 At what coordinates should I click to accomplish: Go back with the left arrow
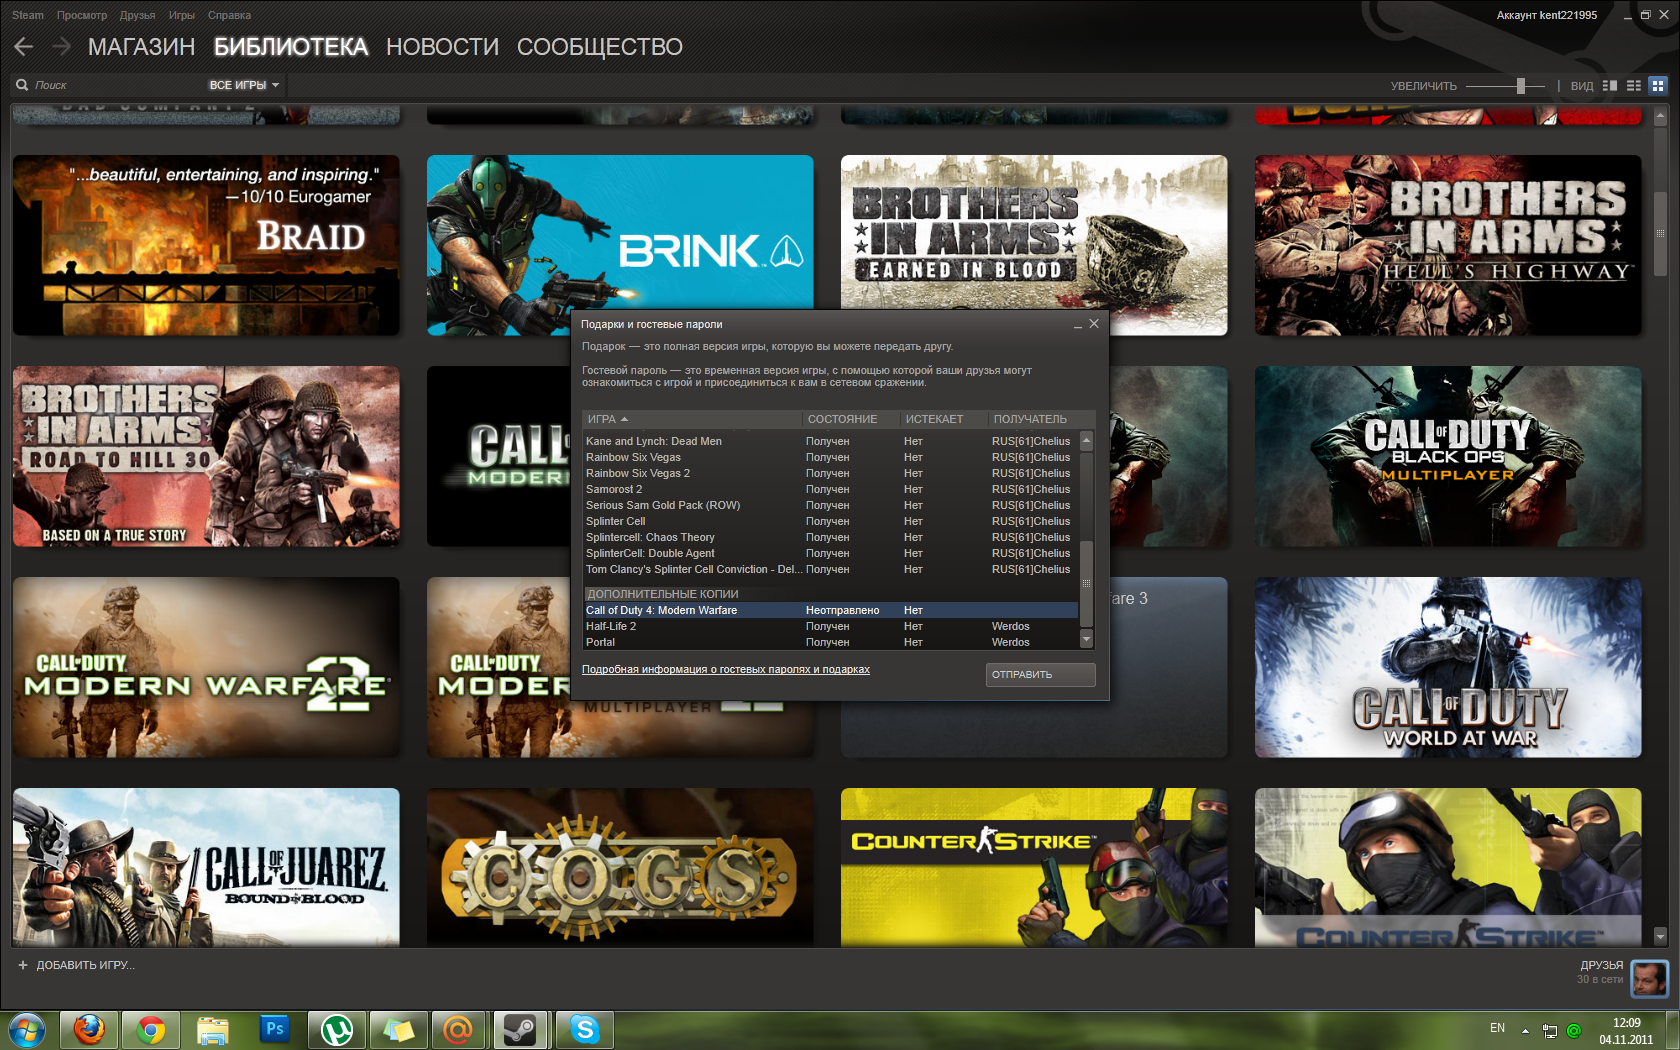[x=24, y=47]
